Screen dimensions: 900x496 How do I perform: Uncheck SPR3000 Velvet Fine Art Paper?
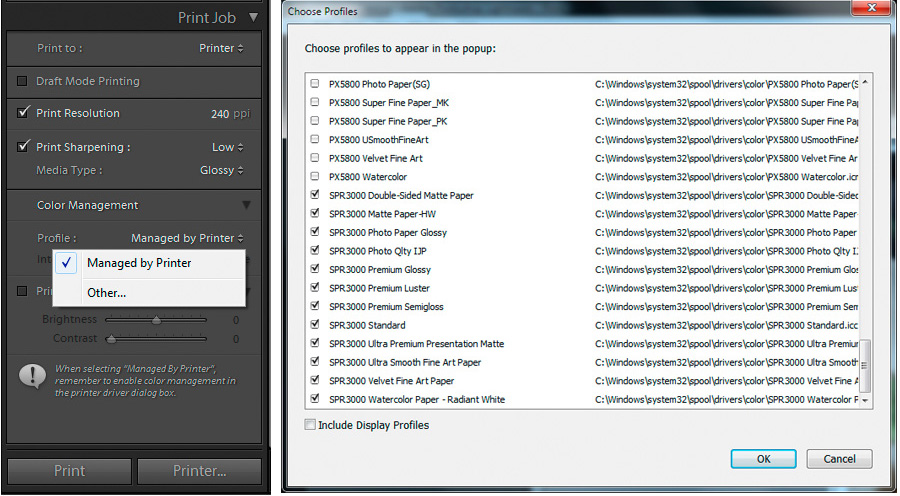click(x=315, y=380)
